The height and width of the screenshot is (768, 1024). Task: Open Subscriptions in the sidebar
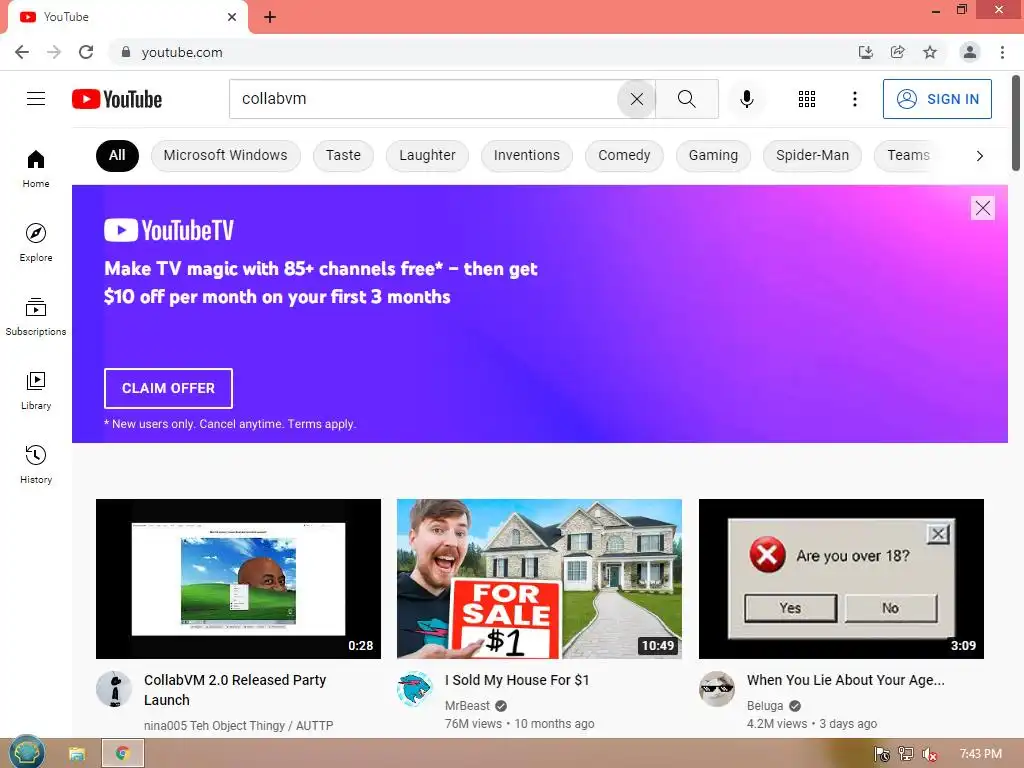point(36,317)
